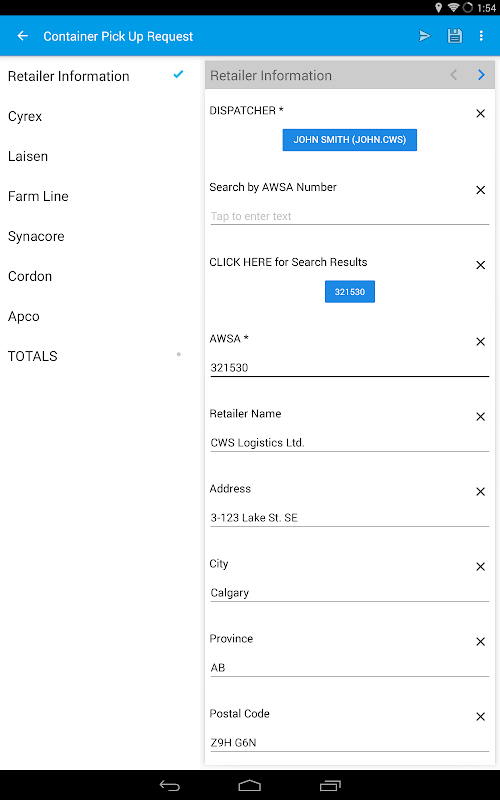
Task: Open the three-dot overflow menu
Action: (x=481, y=36)
